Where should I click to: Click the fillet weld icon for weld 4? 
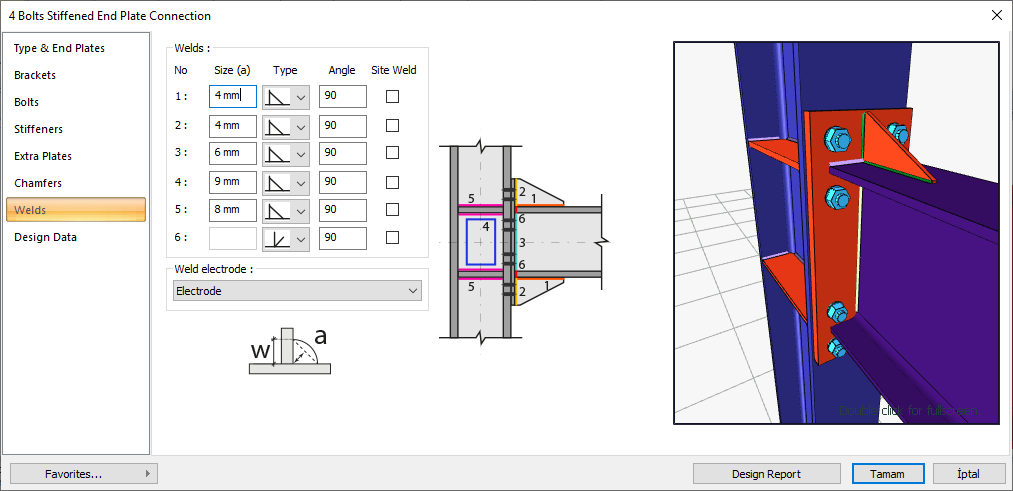pos(277,183)
